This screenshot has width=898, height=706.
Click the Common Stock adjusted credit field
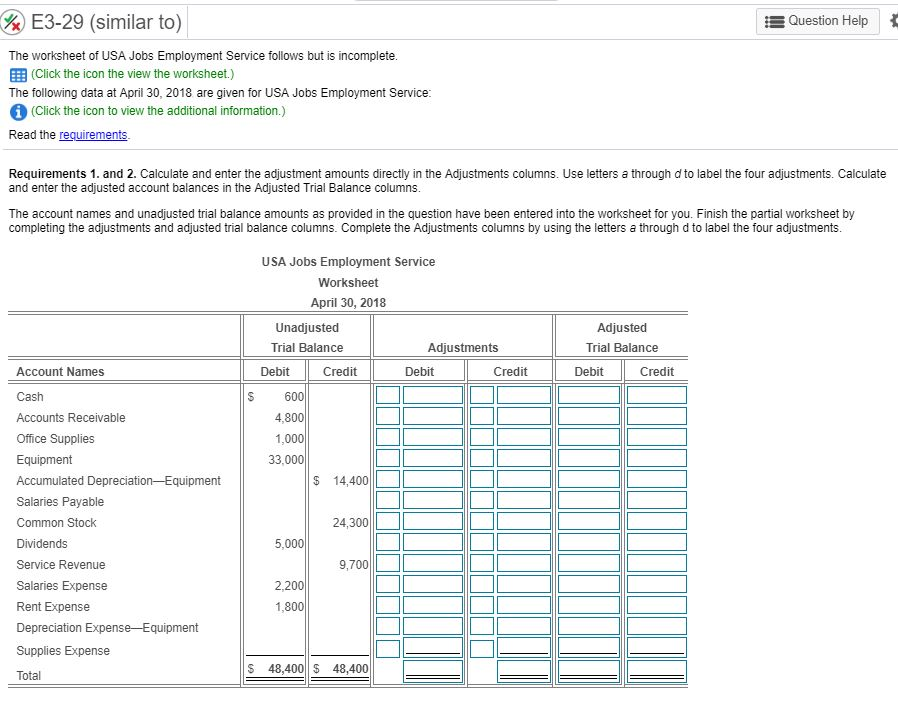[656, 523]
